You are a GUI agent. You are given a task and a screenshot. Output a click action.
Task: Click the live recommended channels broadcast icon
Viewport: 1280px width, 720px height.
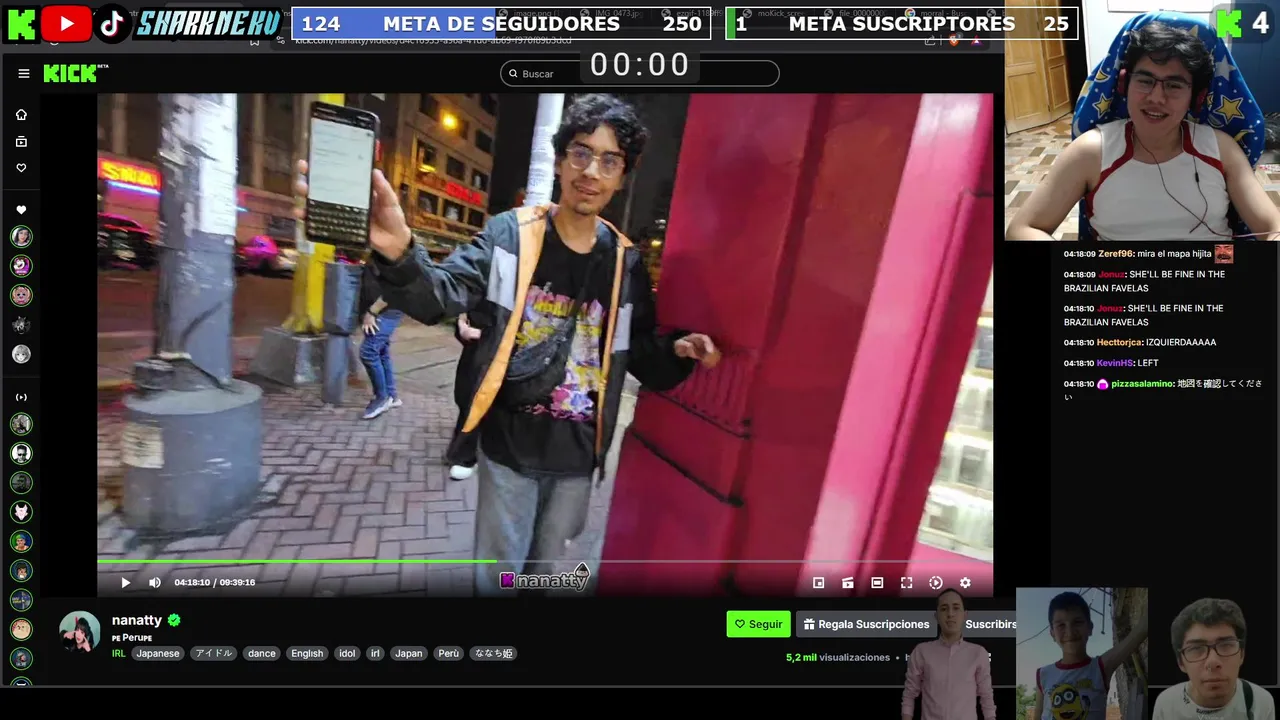(x=21, y=397)
